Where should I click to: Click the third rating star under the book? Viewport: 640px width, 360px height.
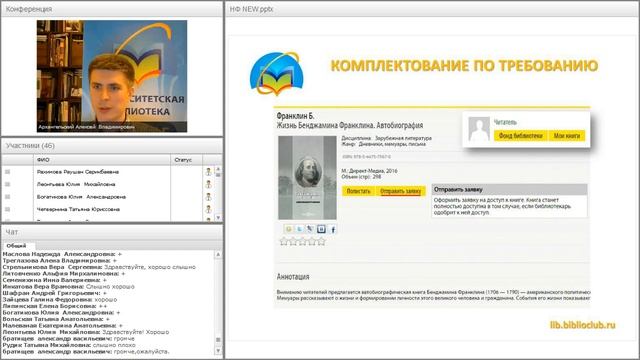pos(302,242)
